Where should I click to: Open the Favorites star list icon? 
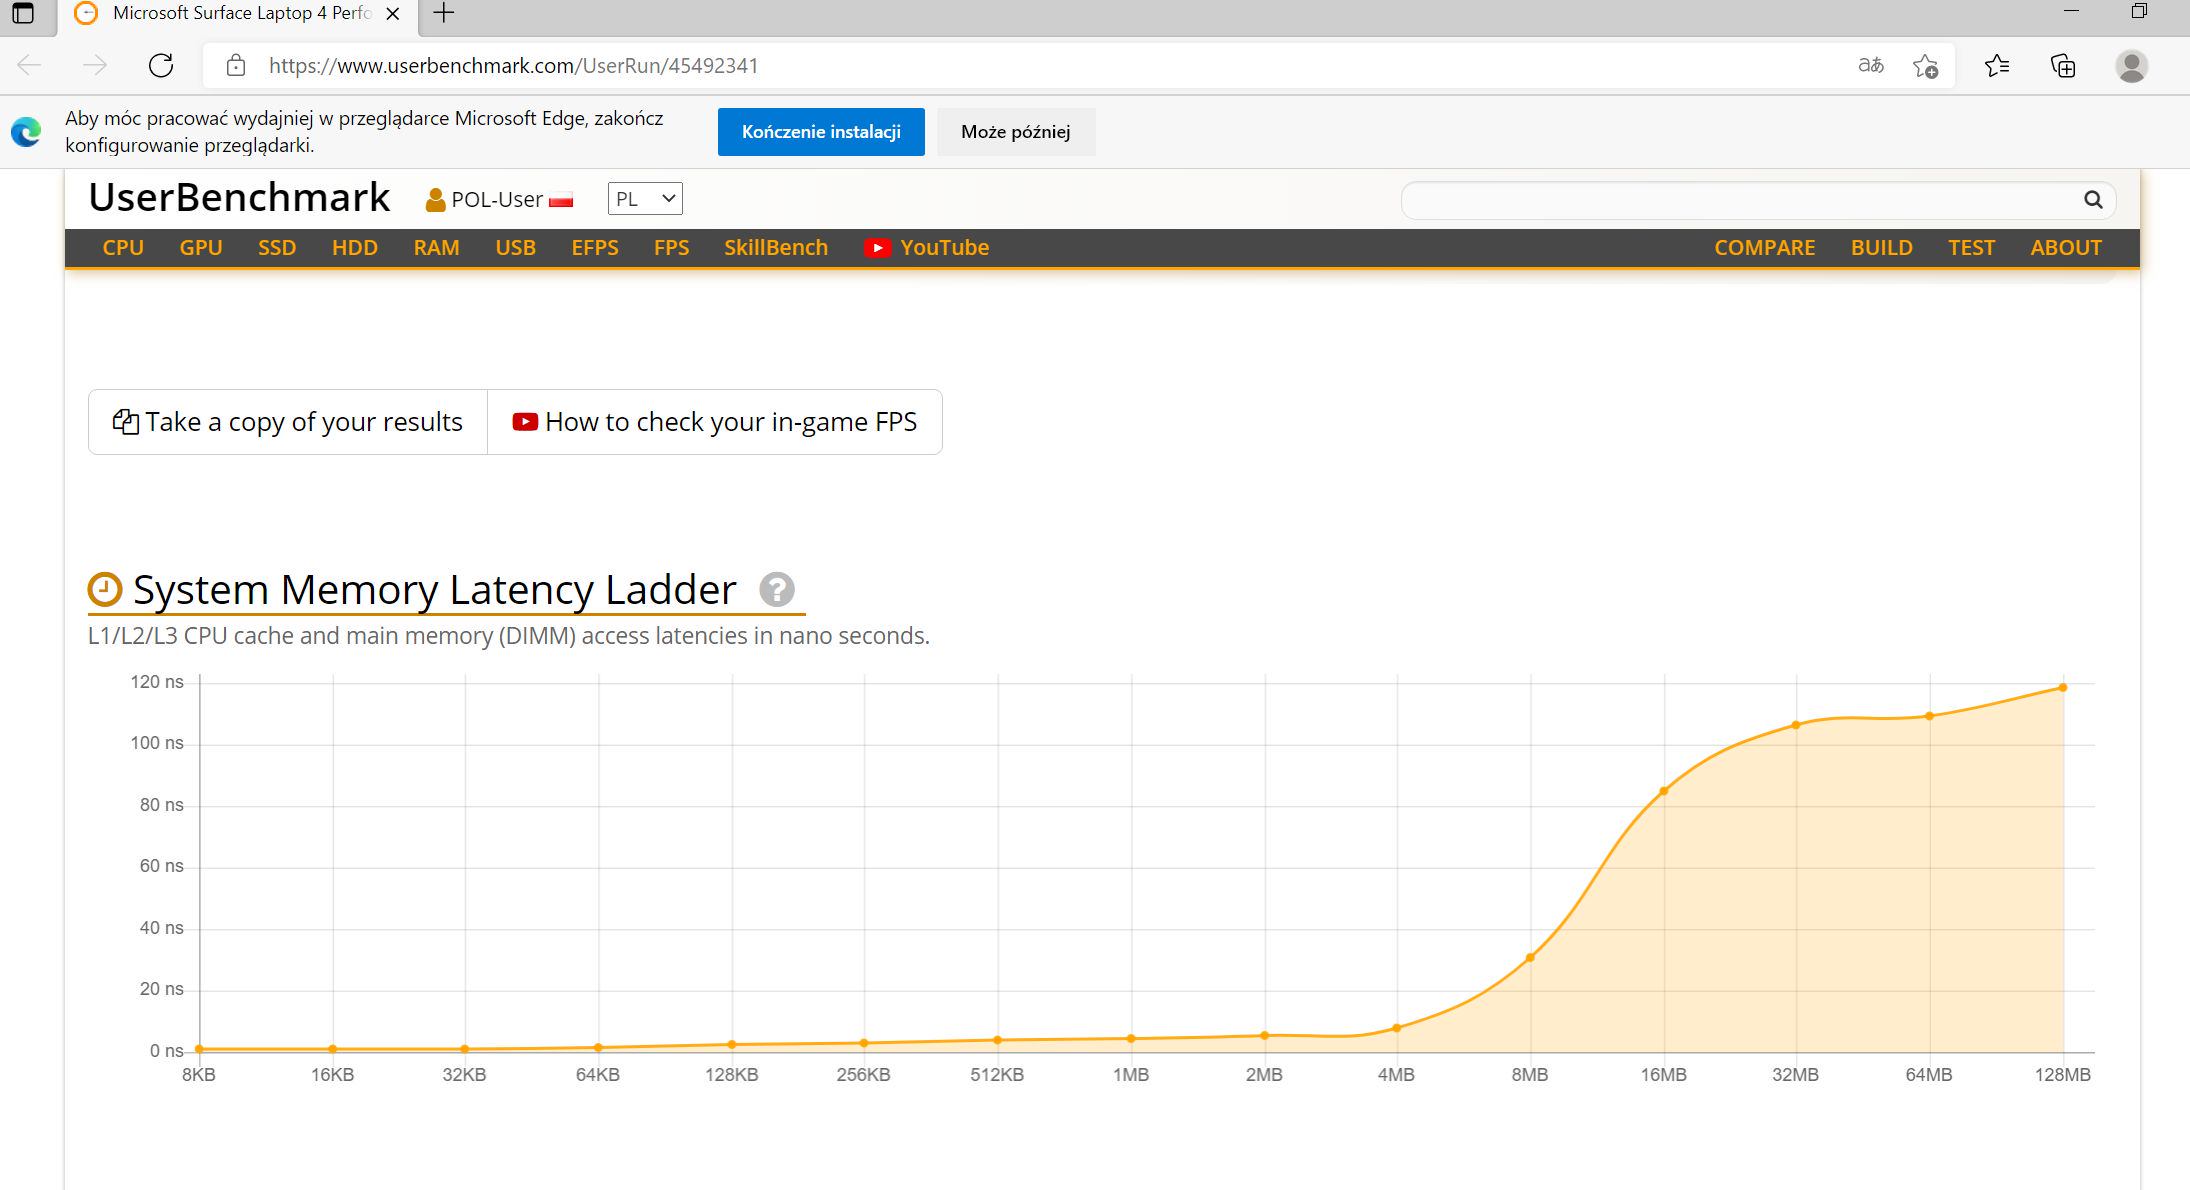1997,66
